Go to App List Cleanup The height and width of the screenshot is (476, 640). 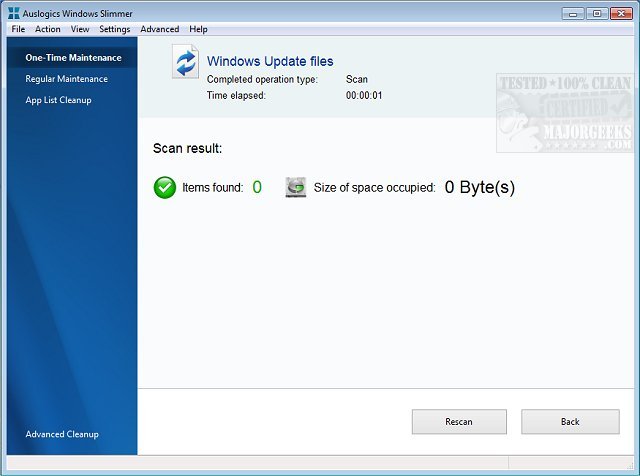[x=58, y=100]
